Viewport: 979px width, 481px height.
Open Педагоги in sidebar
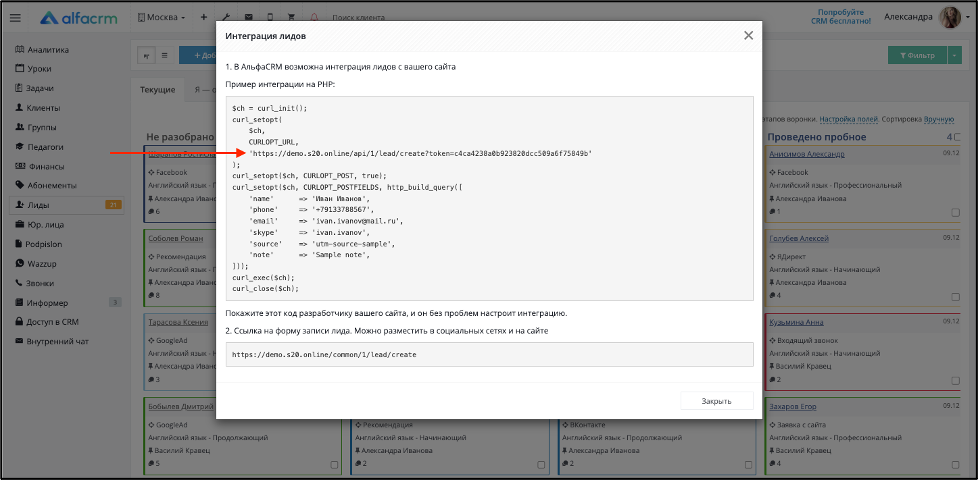pos(39,147)
